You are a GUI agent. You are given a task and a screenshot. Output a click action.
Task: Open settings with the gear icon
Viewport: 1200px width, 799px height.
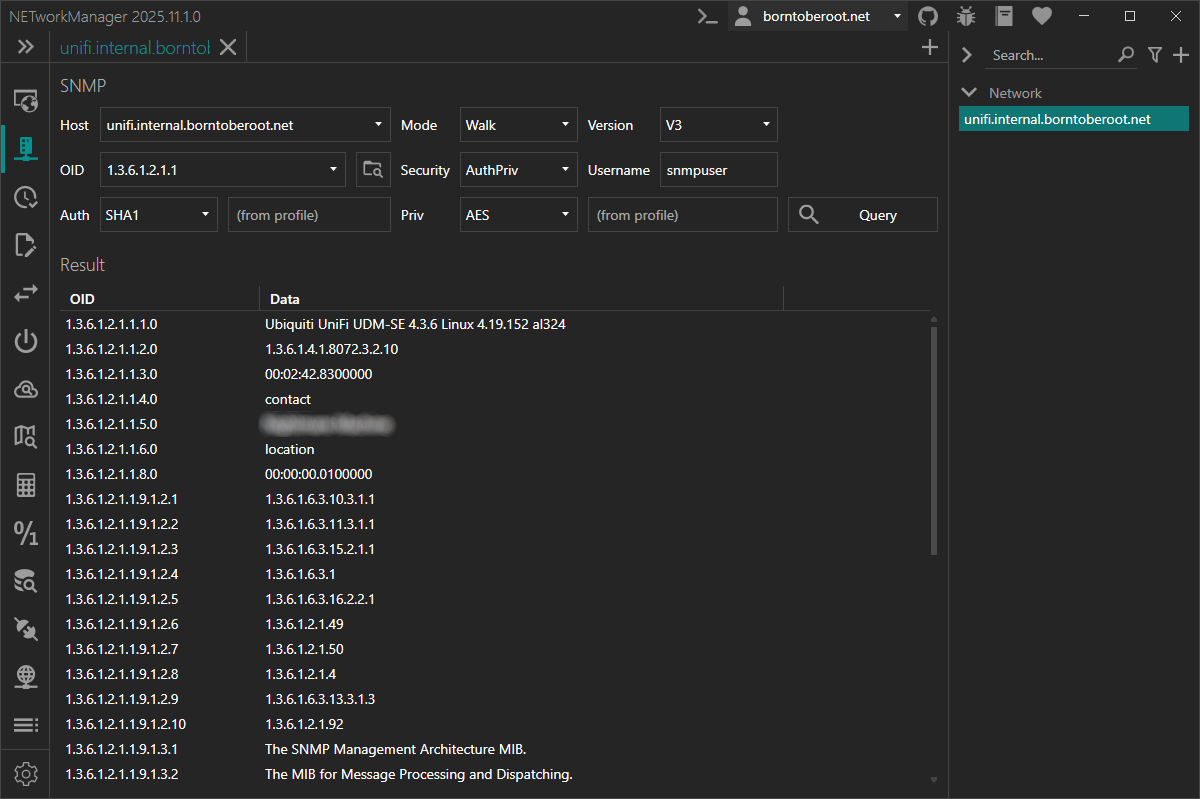(x=26, y=773)
